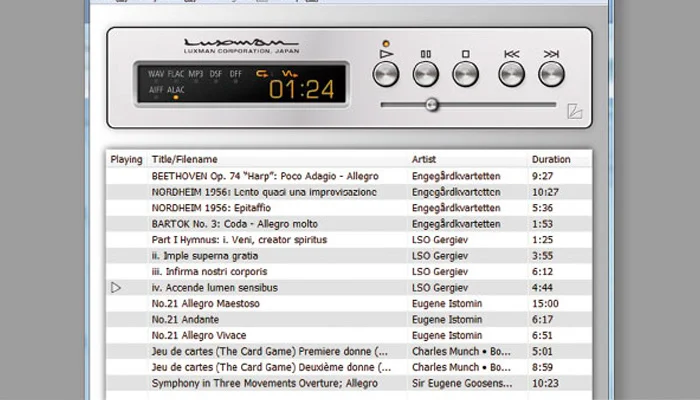Click the Playing column header
This screenshot has height=400, width=700.
[x=126, y=159]
